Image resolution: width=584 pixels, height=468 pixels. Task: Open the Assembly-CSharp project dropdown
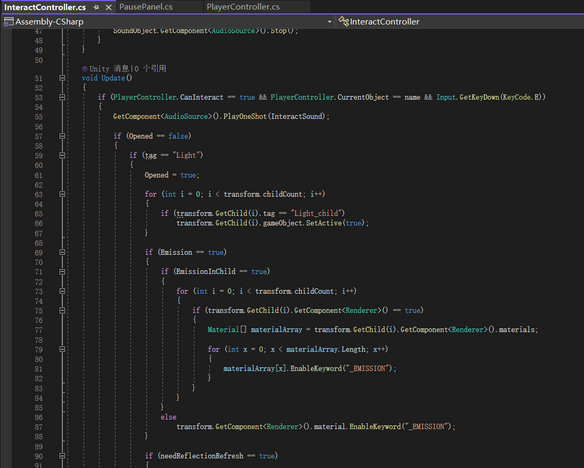(x=329, y=22)
